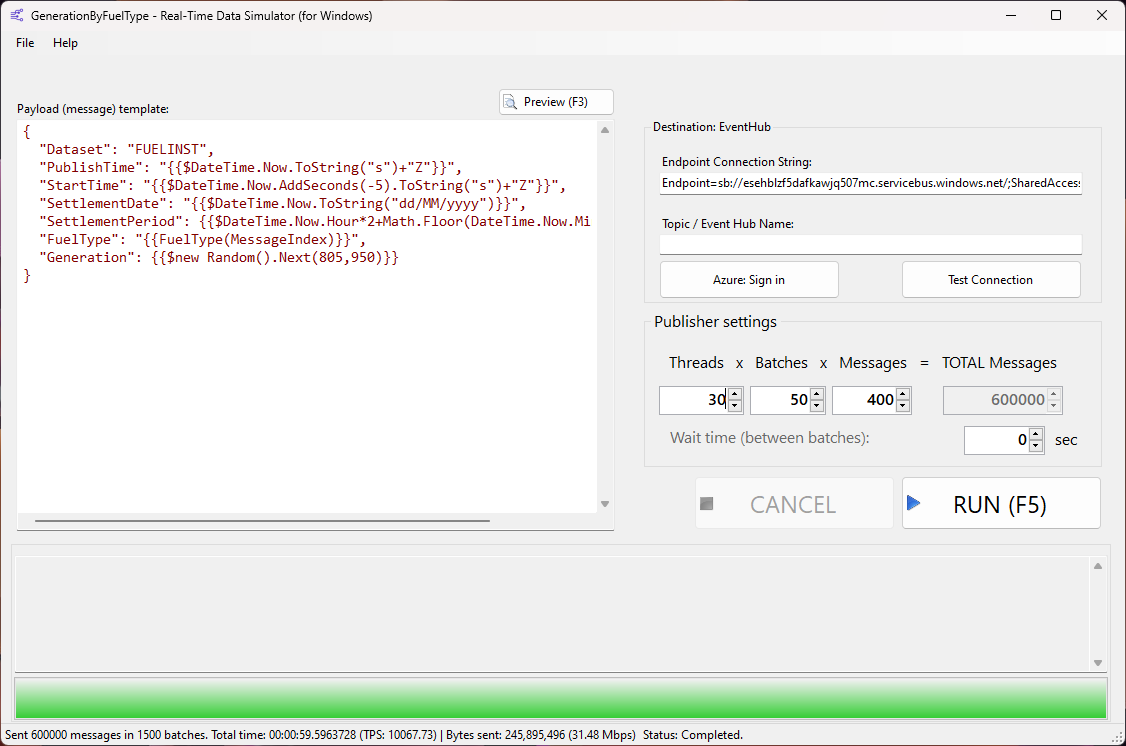Click the "FuelType" template line

coord(203,239)
